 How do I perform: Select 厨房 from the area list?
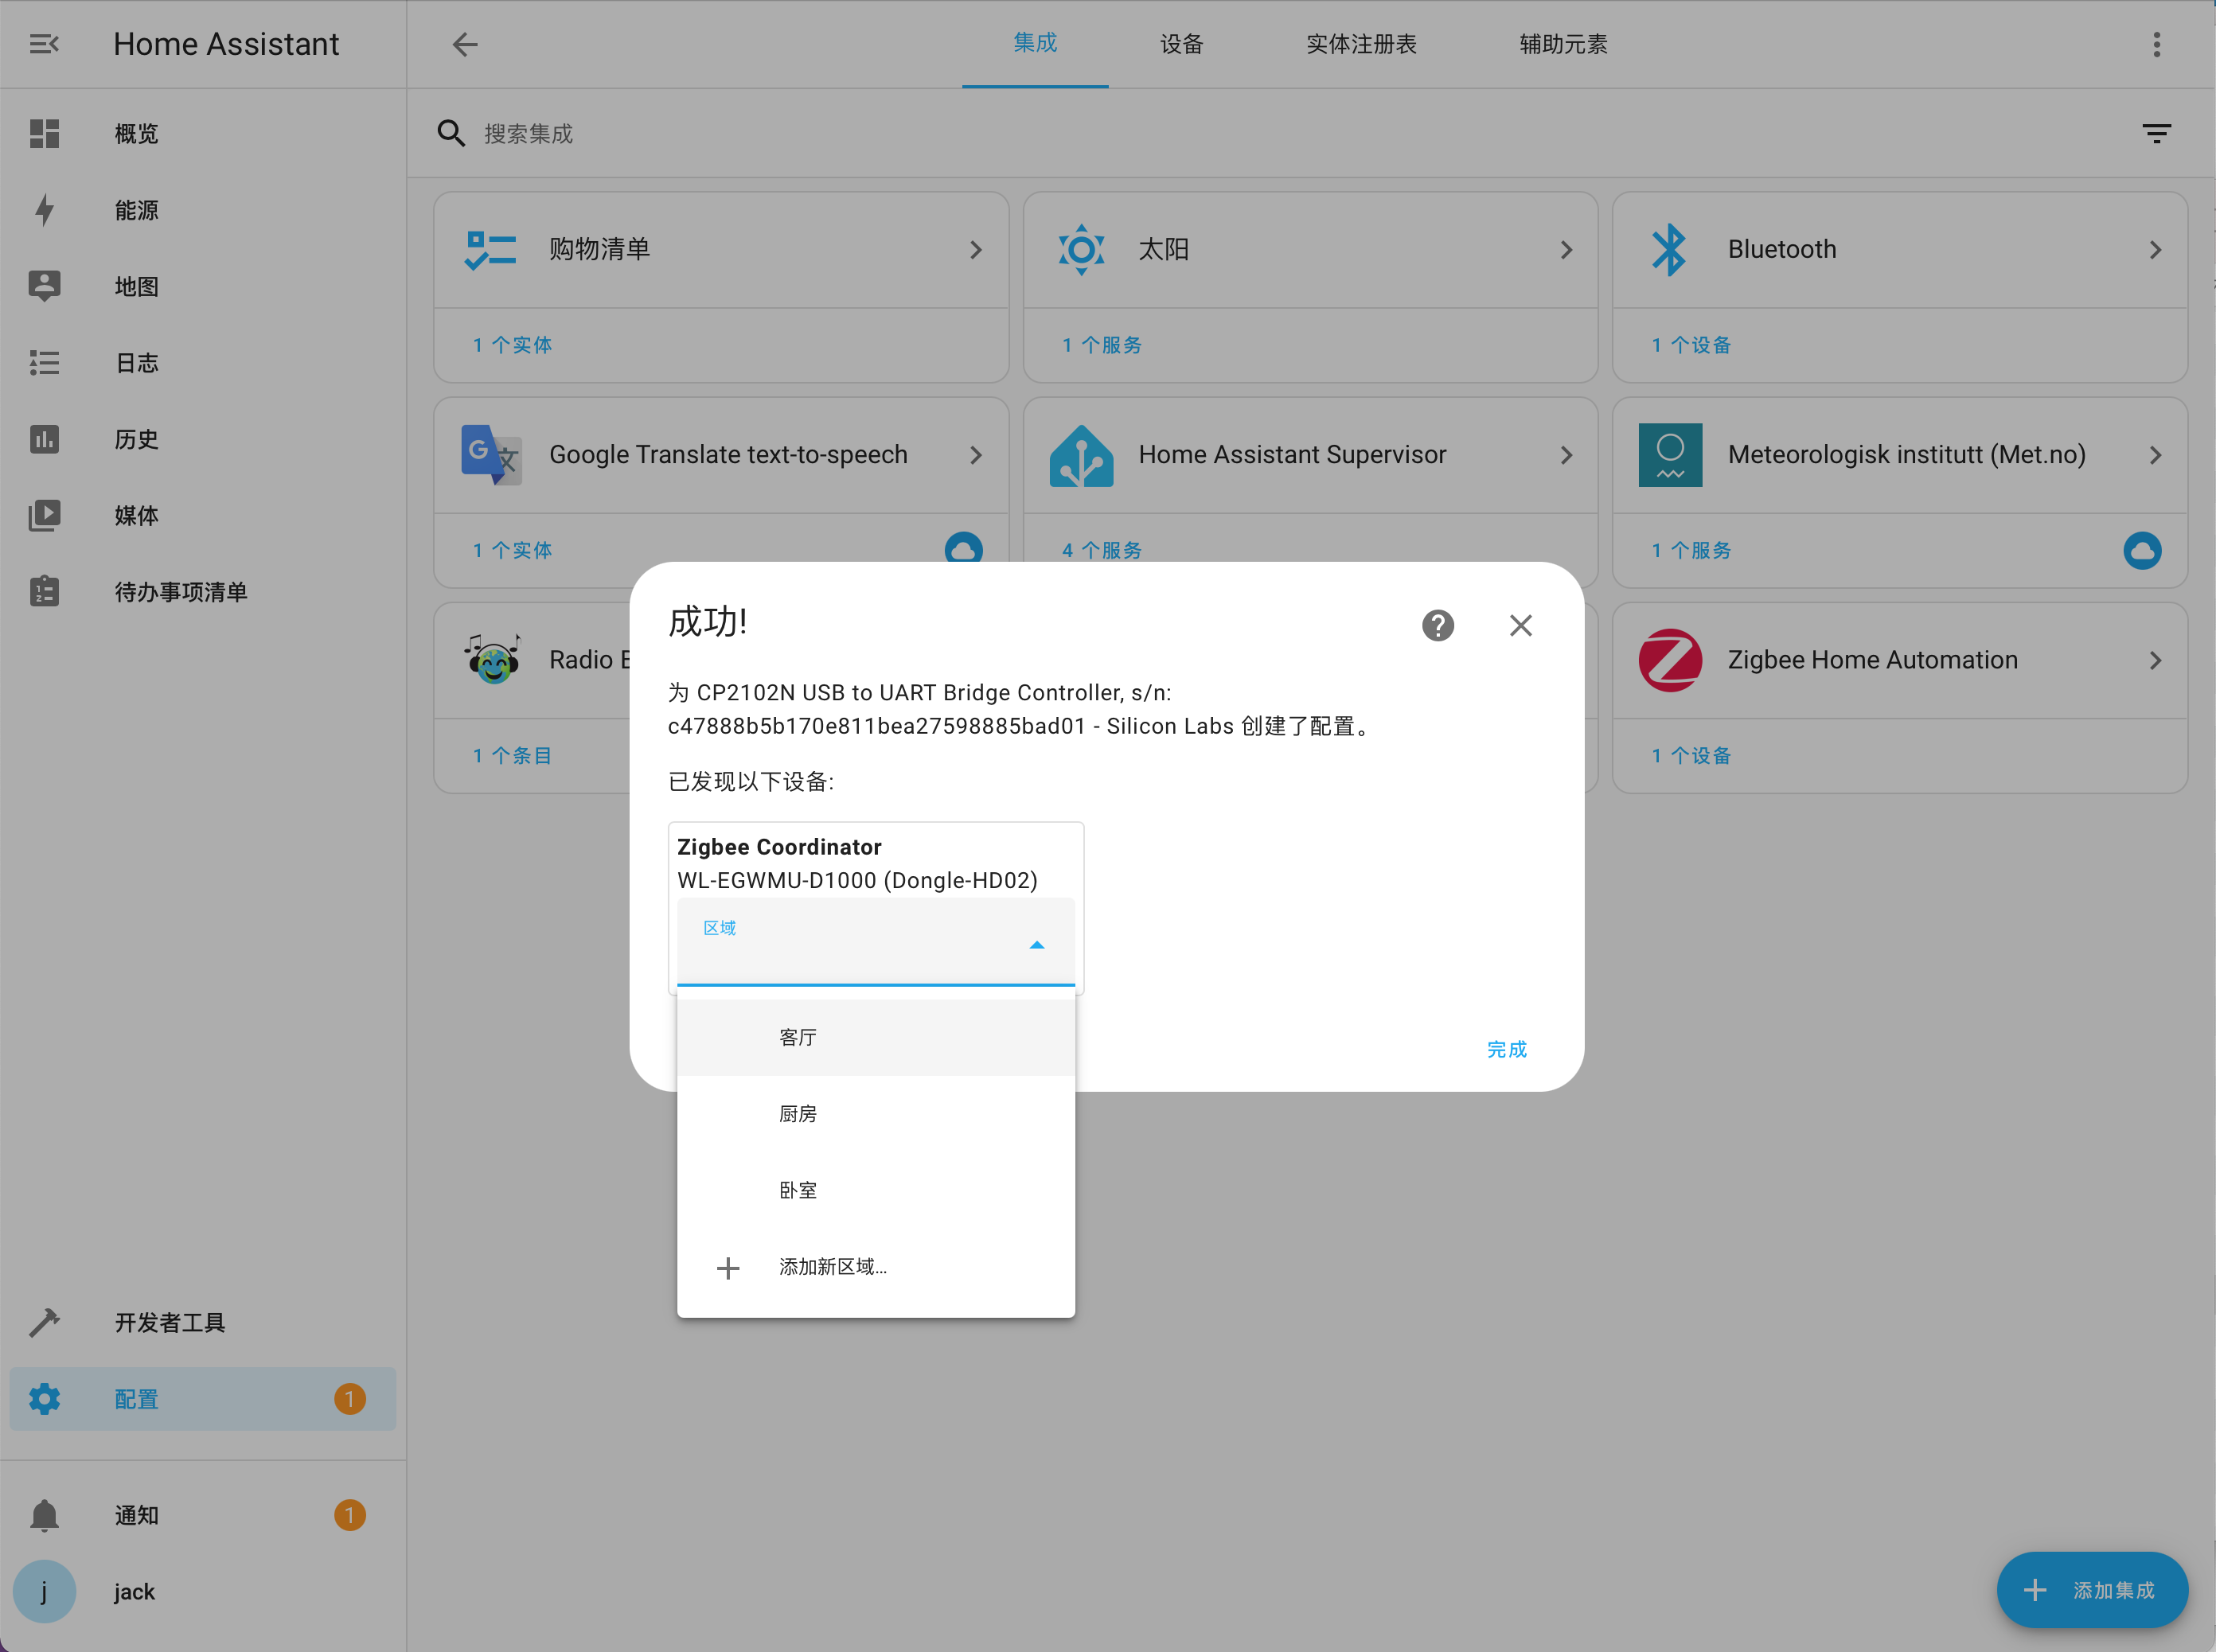point(797,1113)
